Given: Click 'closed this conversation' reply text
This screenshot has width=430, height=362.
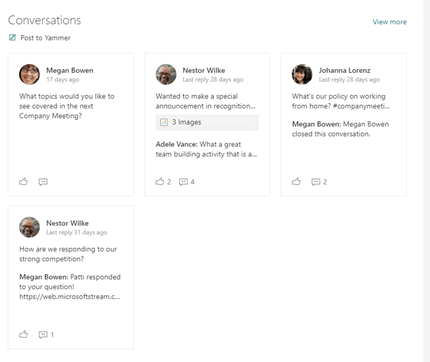Looking at the screenshot, I should point(331,134).
